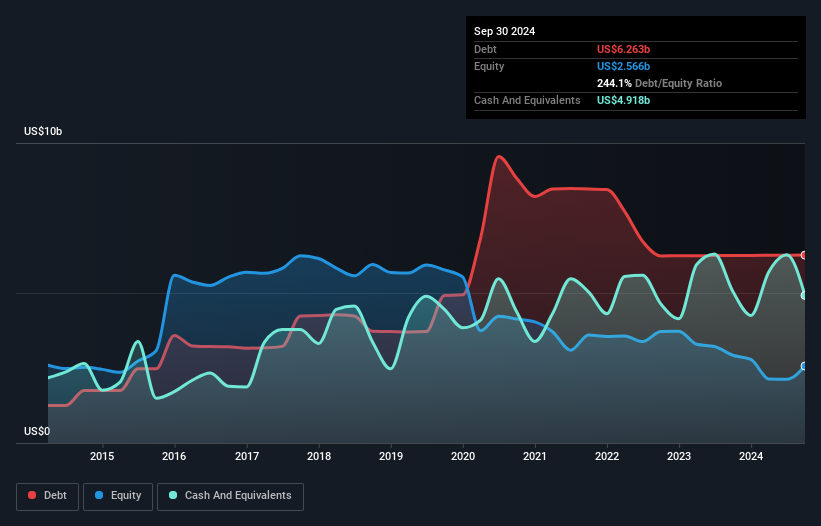This screenshot has height=526, width=821.
Task: Click the US$0 y-axis label
Action: (x=37, y=431)
